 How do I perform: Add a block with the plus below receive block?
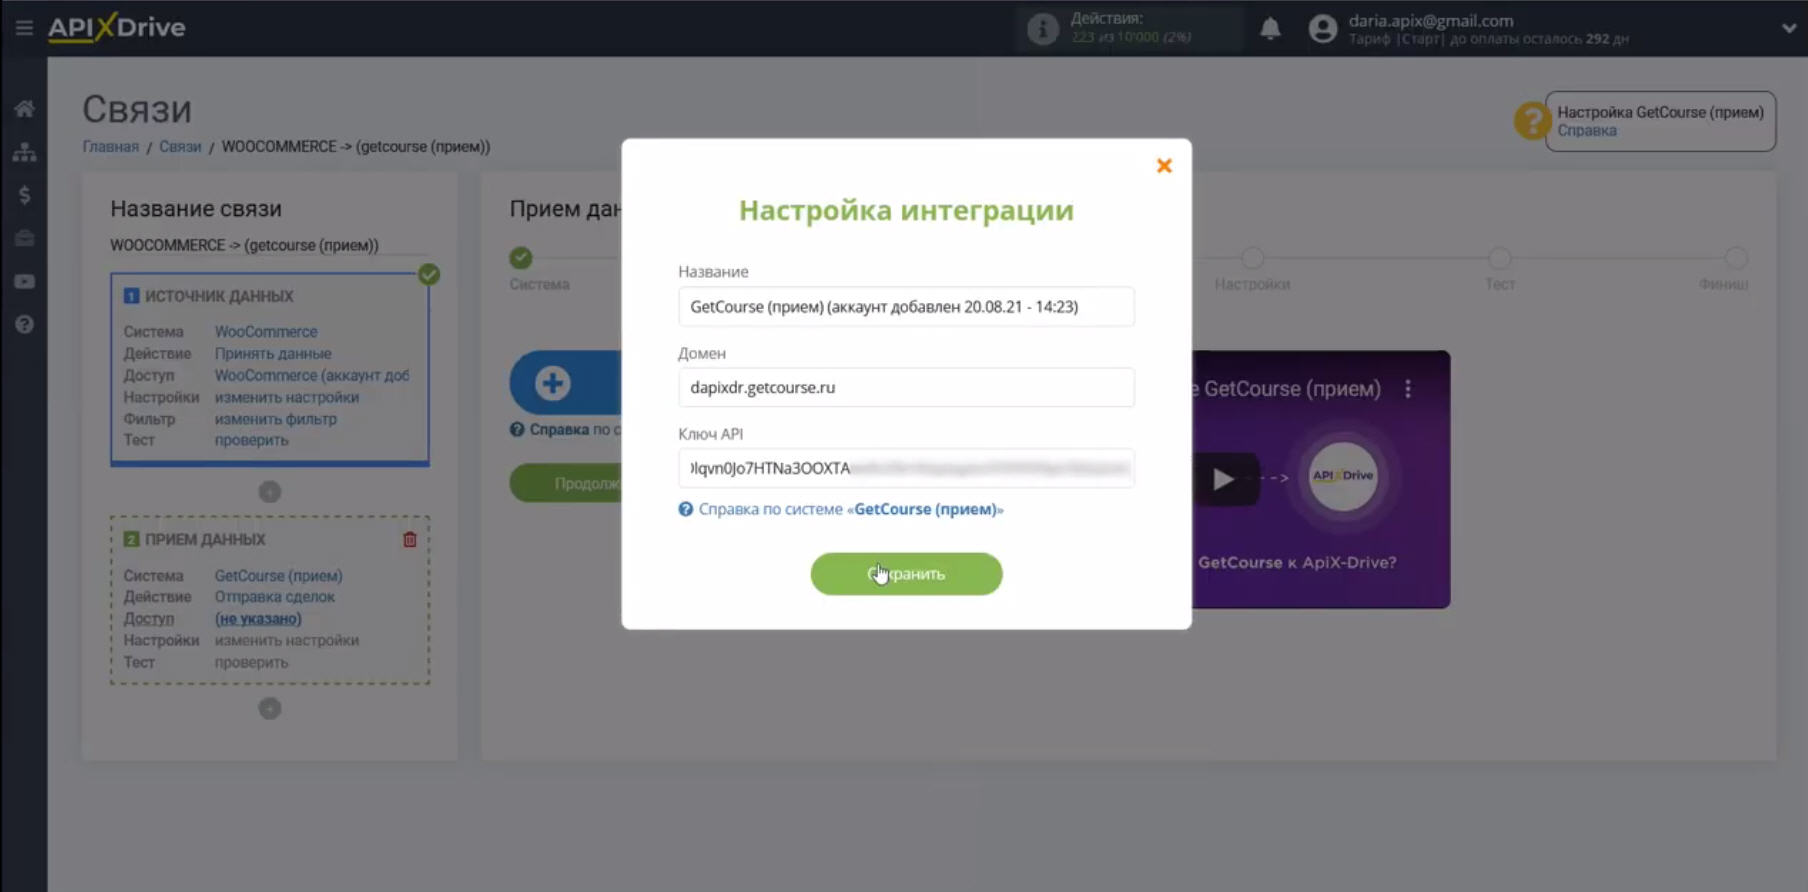270,709
